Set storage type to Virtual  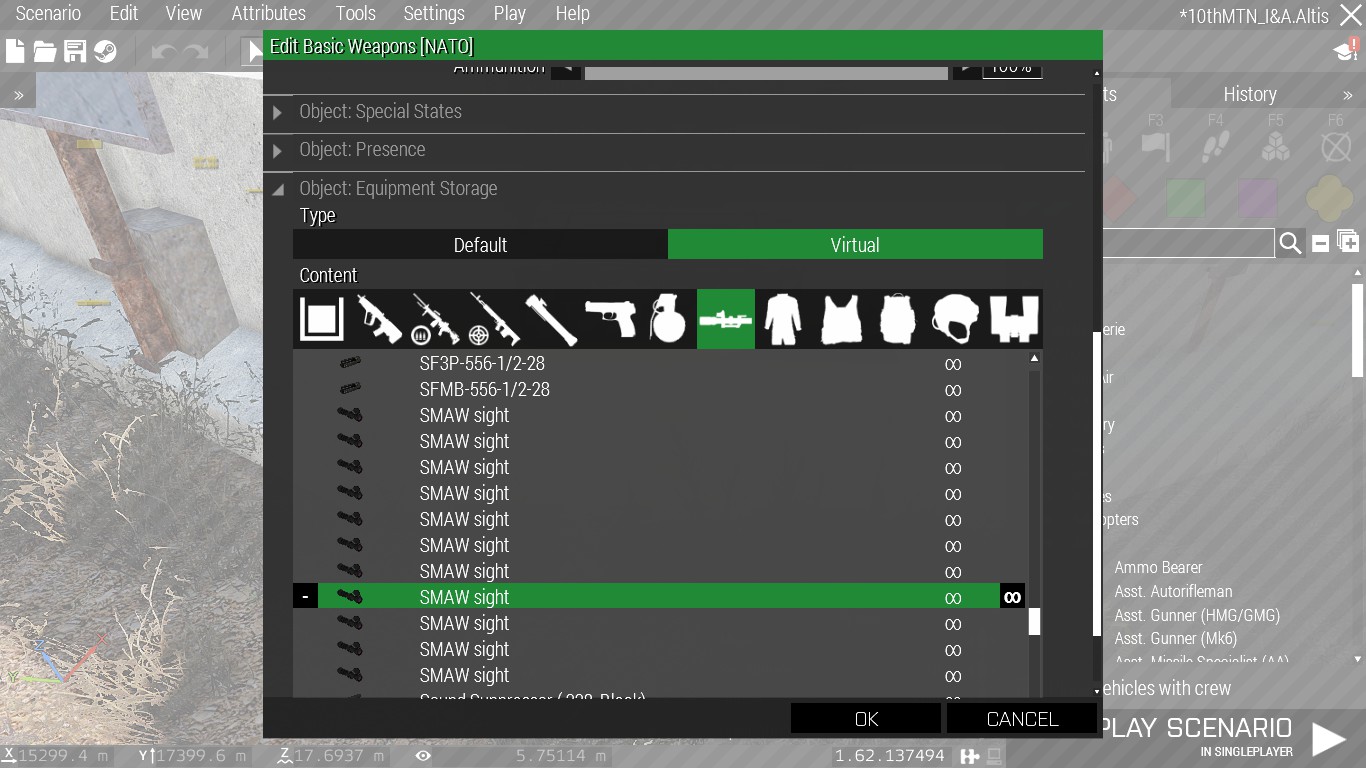point(855,245)
